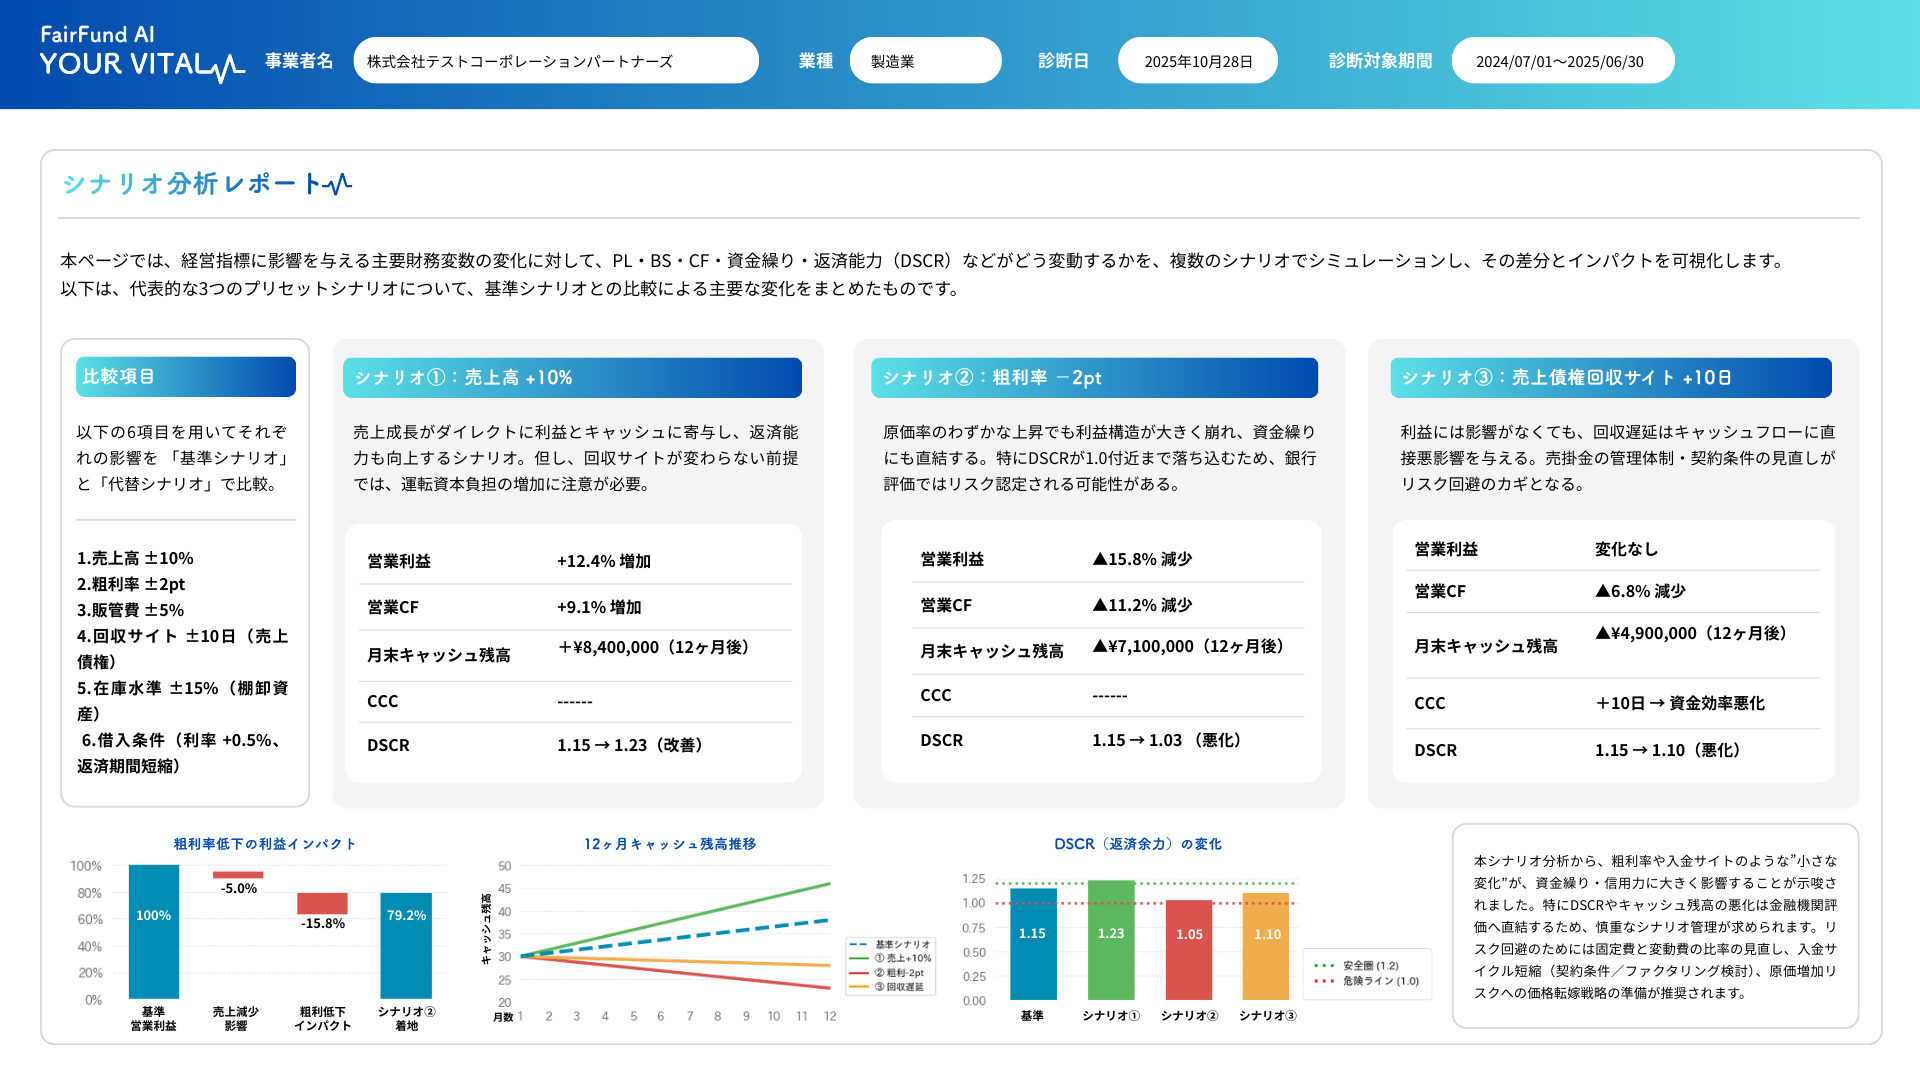
Task: Click the green 1.23 DSCR bar
Action: click(1110, 940)
